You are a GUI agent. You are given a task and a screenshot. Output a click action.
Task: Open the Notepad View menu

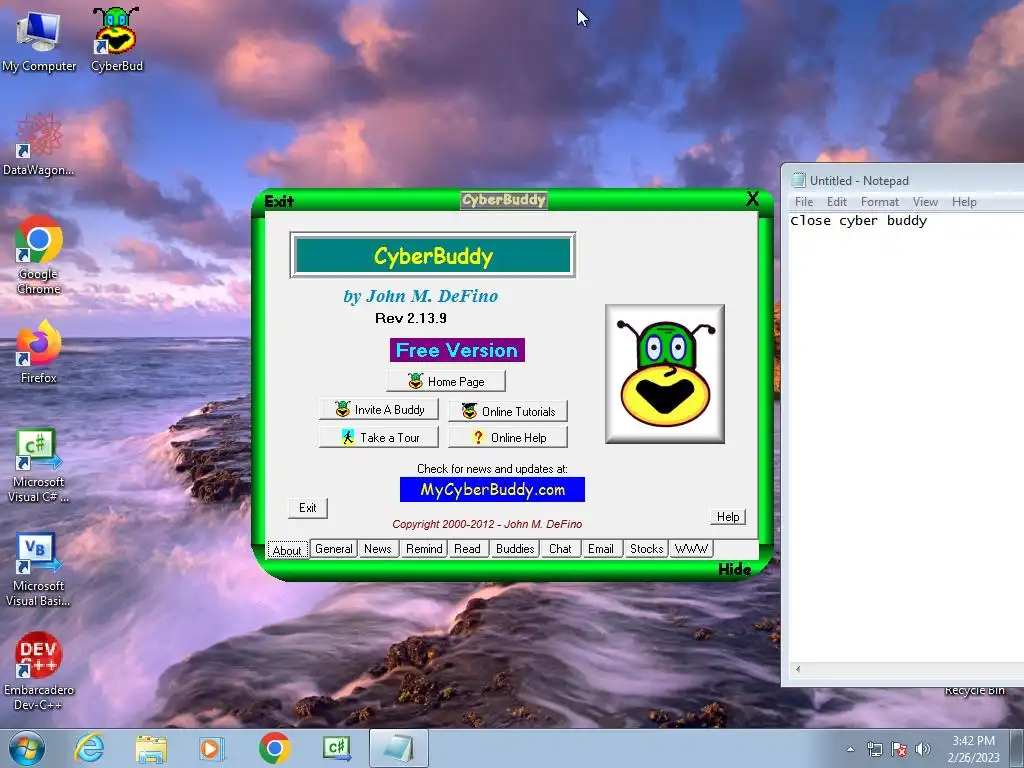click(x=925, y=202)
